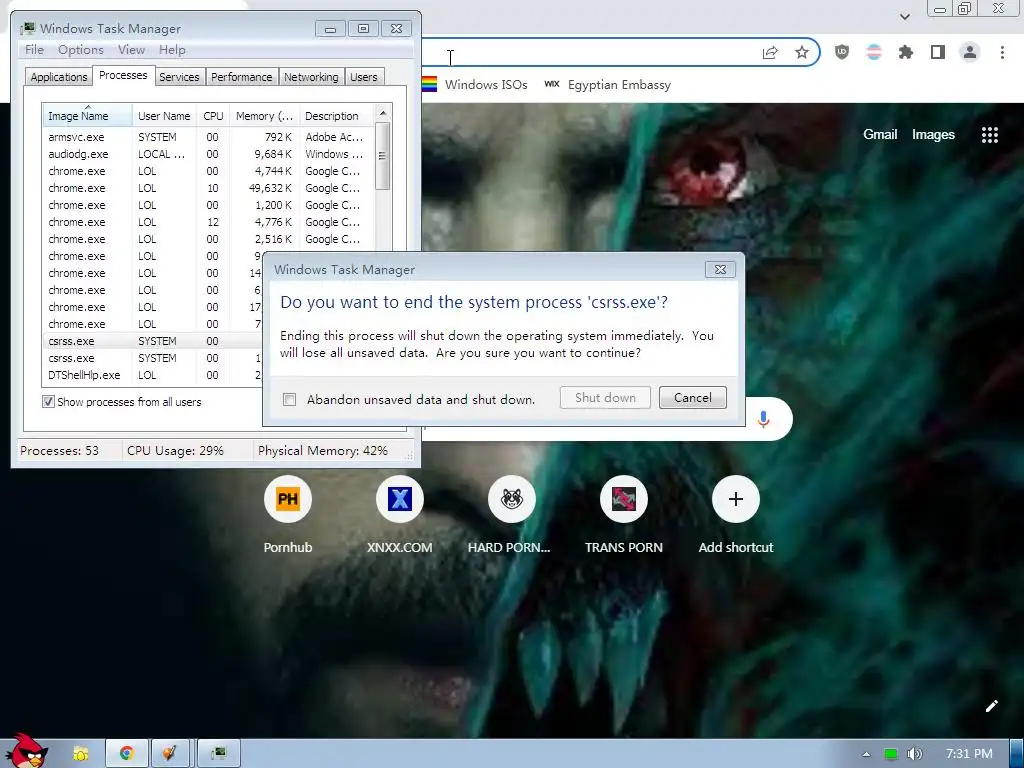Open the Images link
The image size is (1024, 768).
(933, 135)
